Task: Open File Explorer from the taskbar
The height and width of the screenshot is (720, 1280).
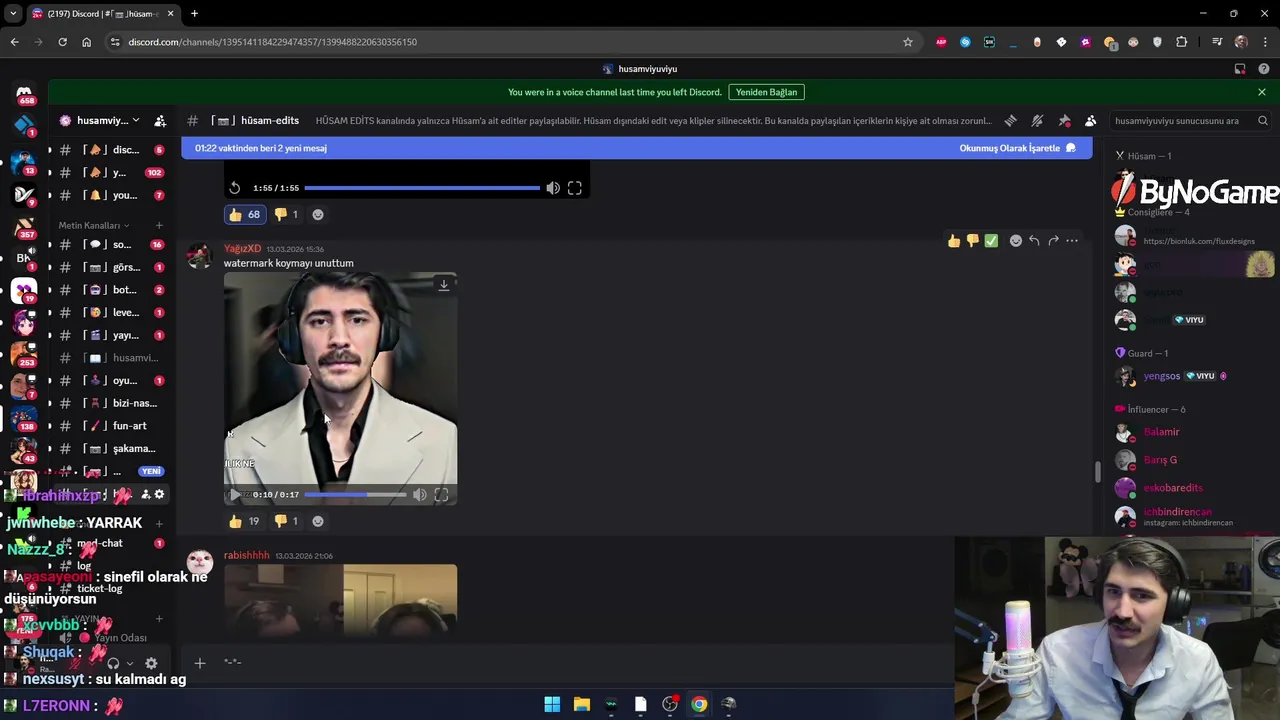Action: pyautogui.click(x=582, y=704)
